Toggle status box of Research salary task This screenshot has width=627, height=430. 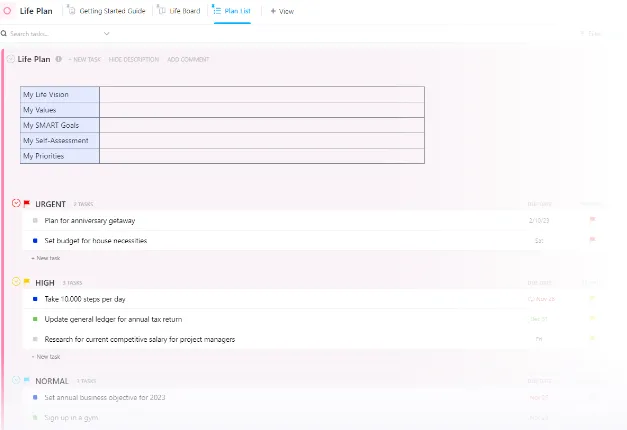click(35, 339)
